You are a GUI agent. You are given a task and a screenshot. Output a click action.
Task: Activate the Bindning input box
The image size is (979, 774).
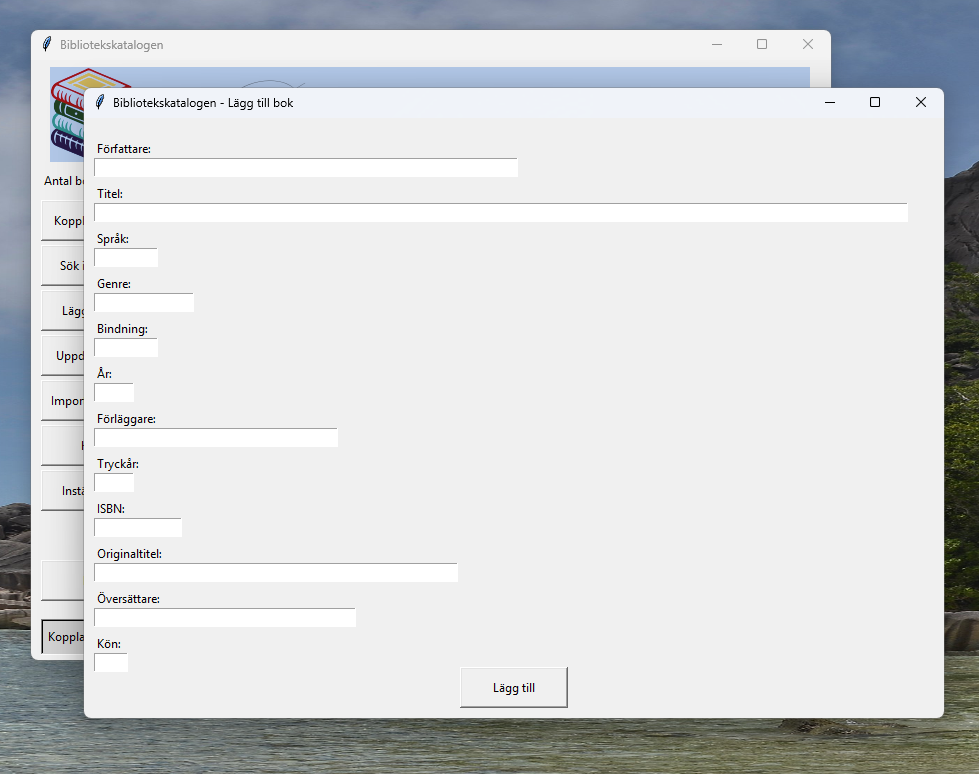point(126,347)
